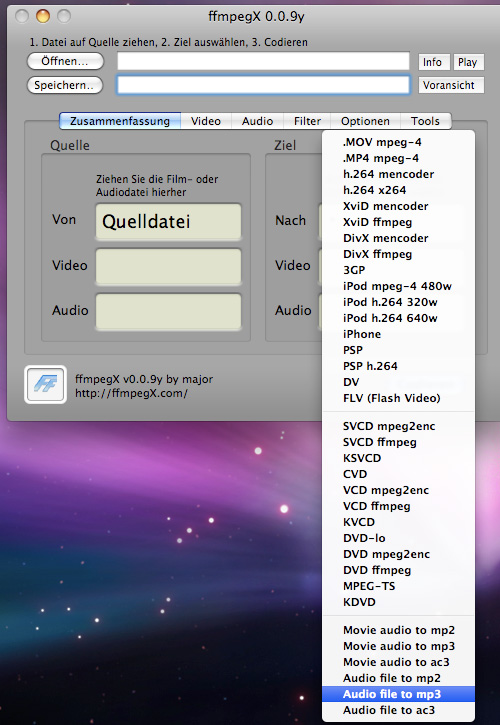
Task: Pick VCD mpeg2enc preset
Action: click(x=398, y=490)
